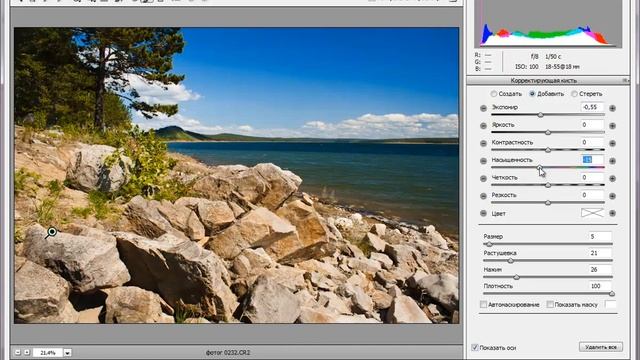Raise Насыщенность with the plus icon
This screenshot has height=360, width=640.
click(612, 161)
